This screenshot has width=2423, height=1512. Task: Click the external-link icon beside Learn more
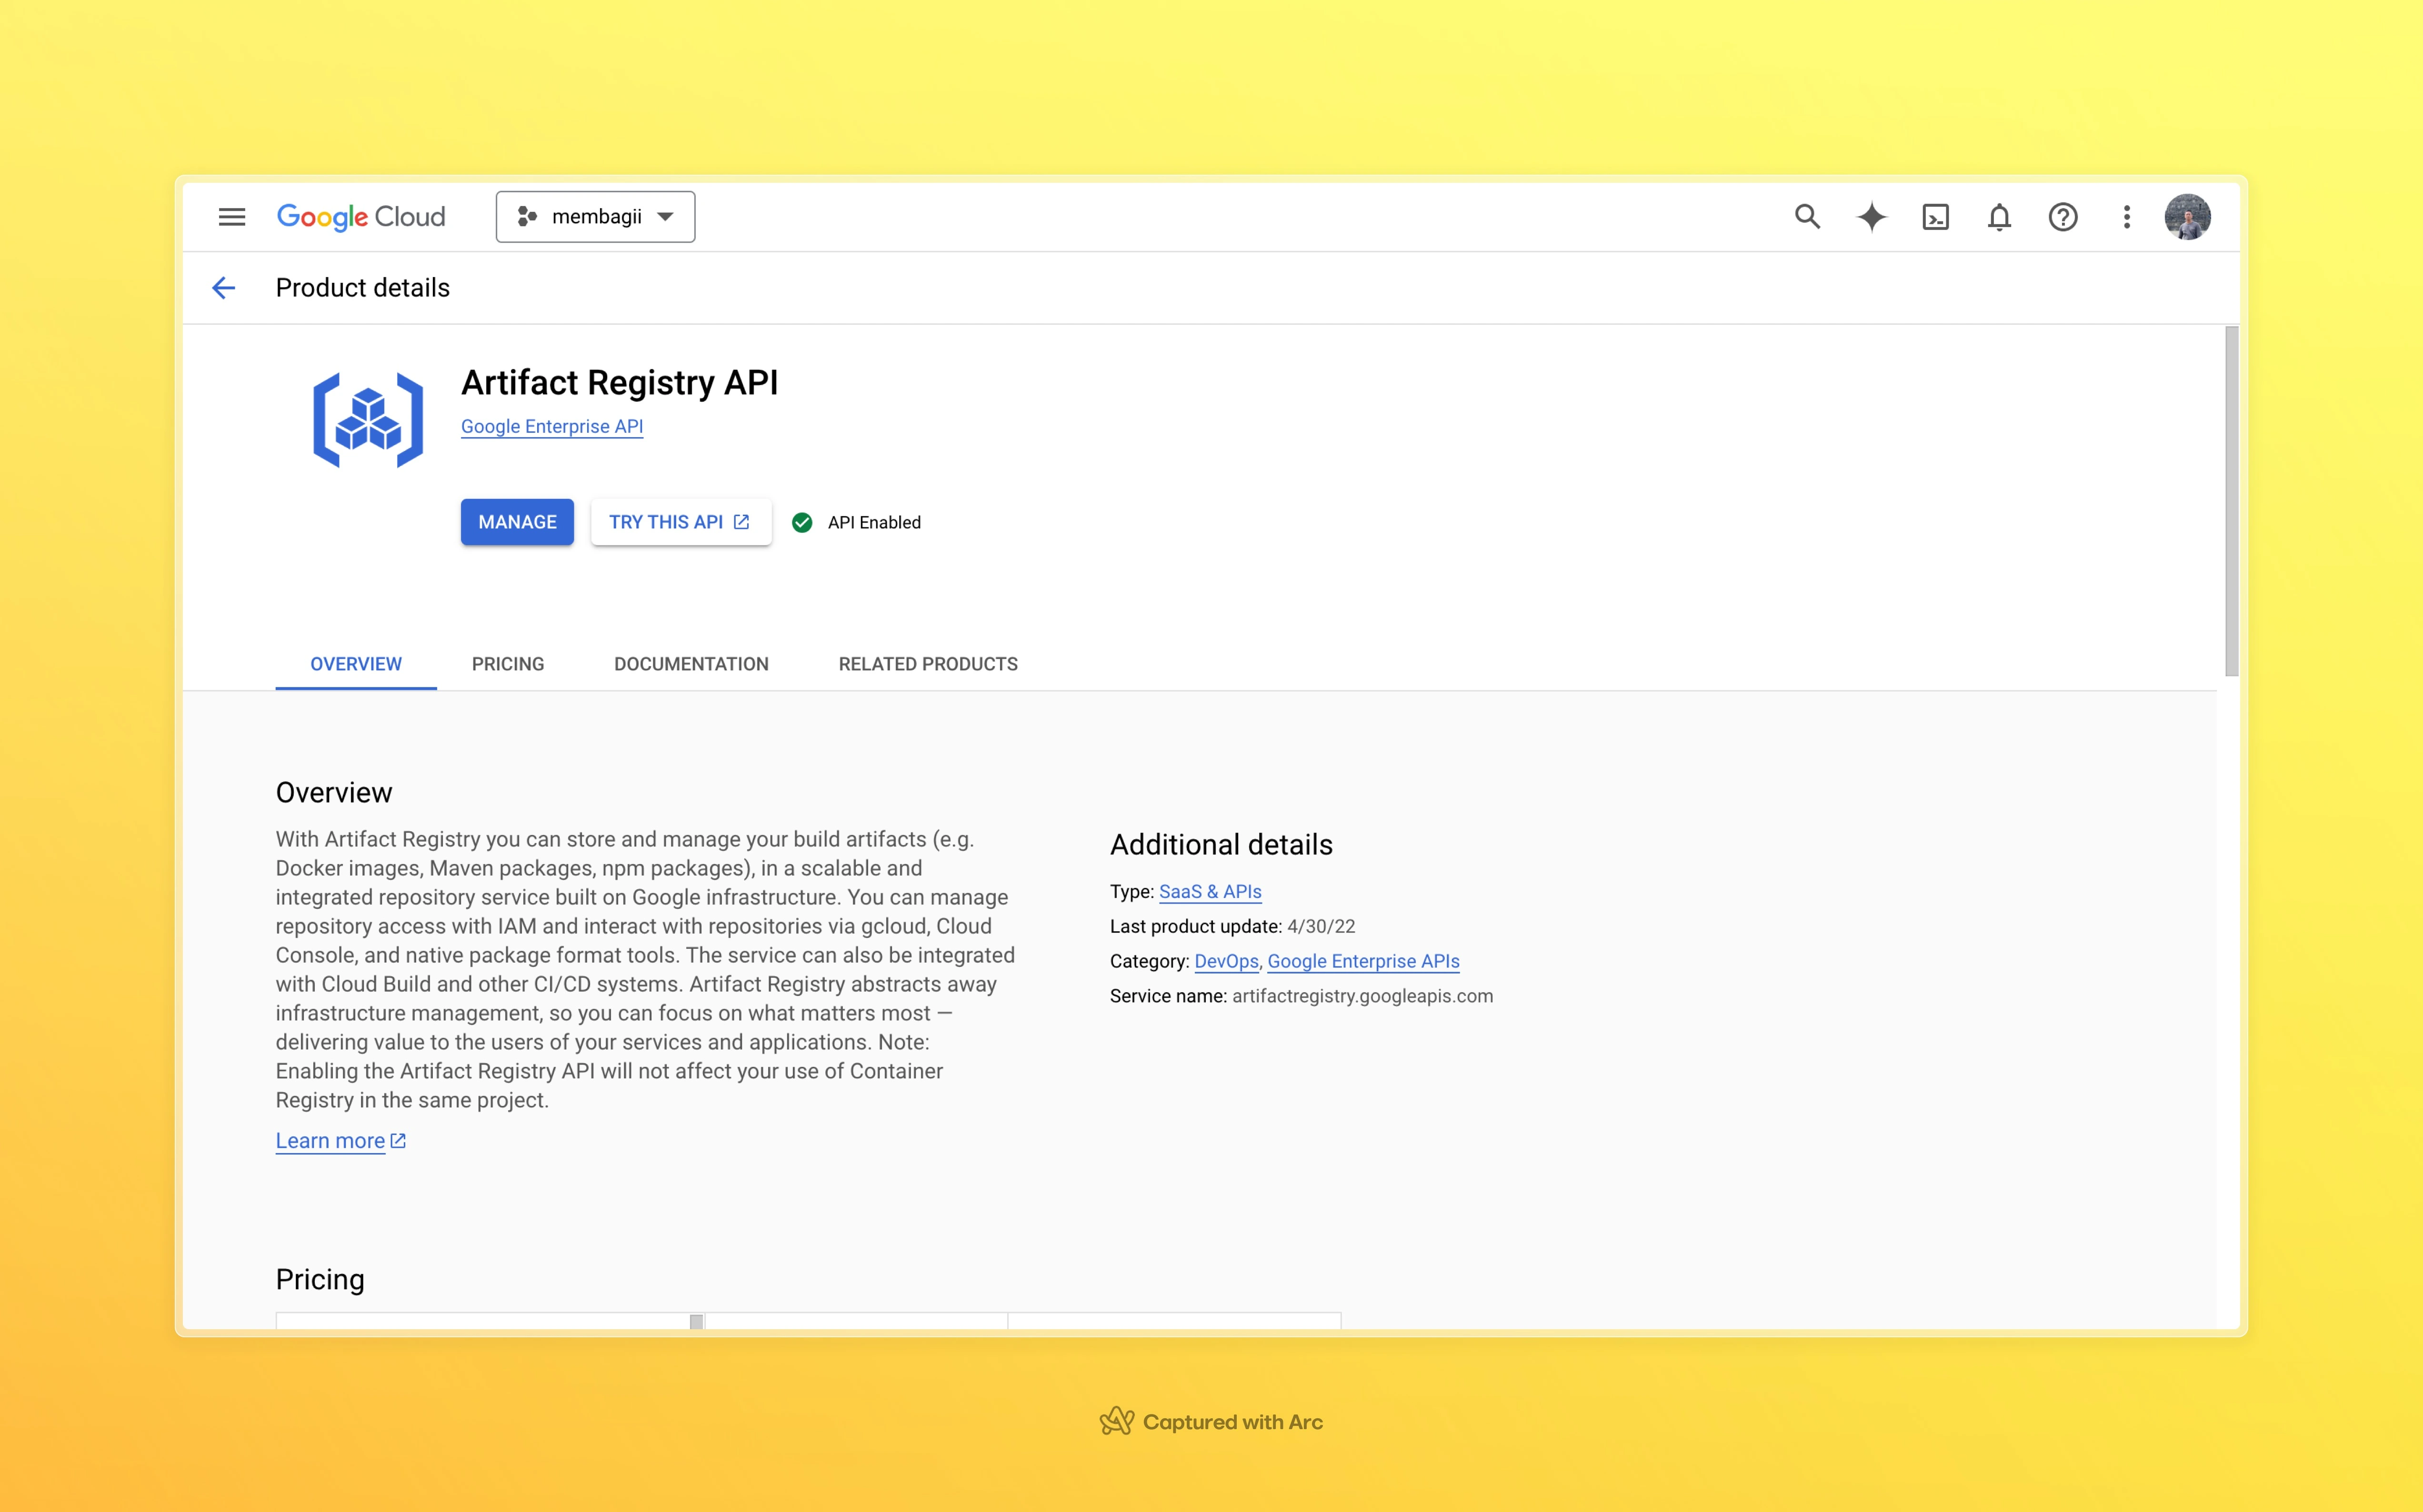tap(398, 1141)
